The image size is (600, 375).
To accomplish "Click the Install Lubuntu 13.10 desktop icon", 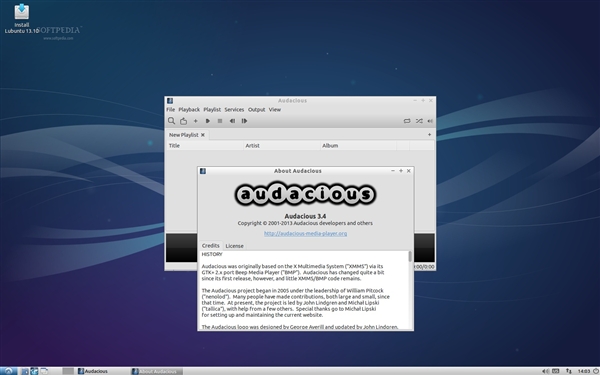I will coord(22,18).
